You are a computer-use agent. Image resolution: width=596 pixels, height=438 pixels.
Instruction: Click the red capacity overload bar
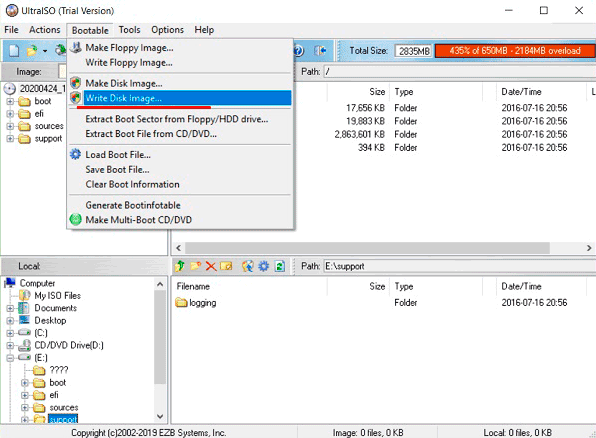515,51
